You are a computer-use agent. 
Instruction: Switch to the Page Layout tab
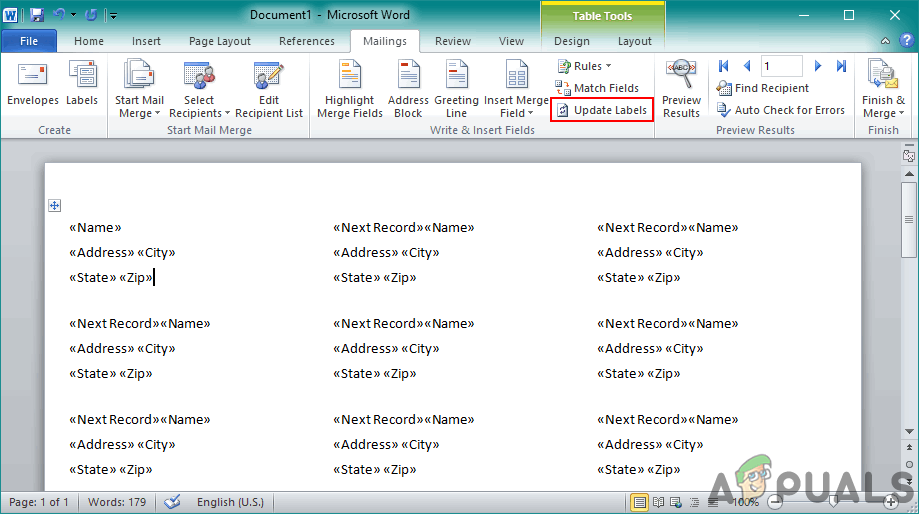[220, 41]
